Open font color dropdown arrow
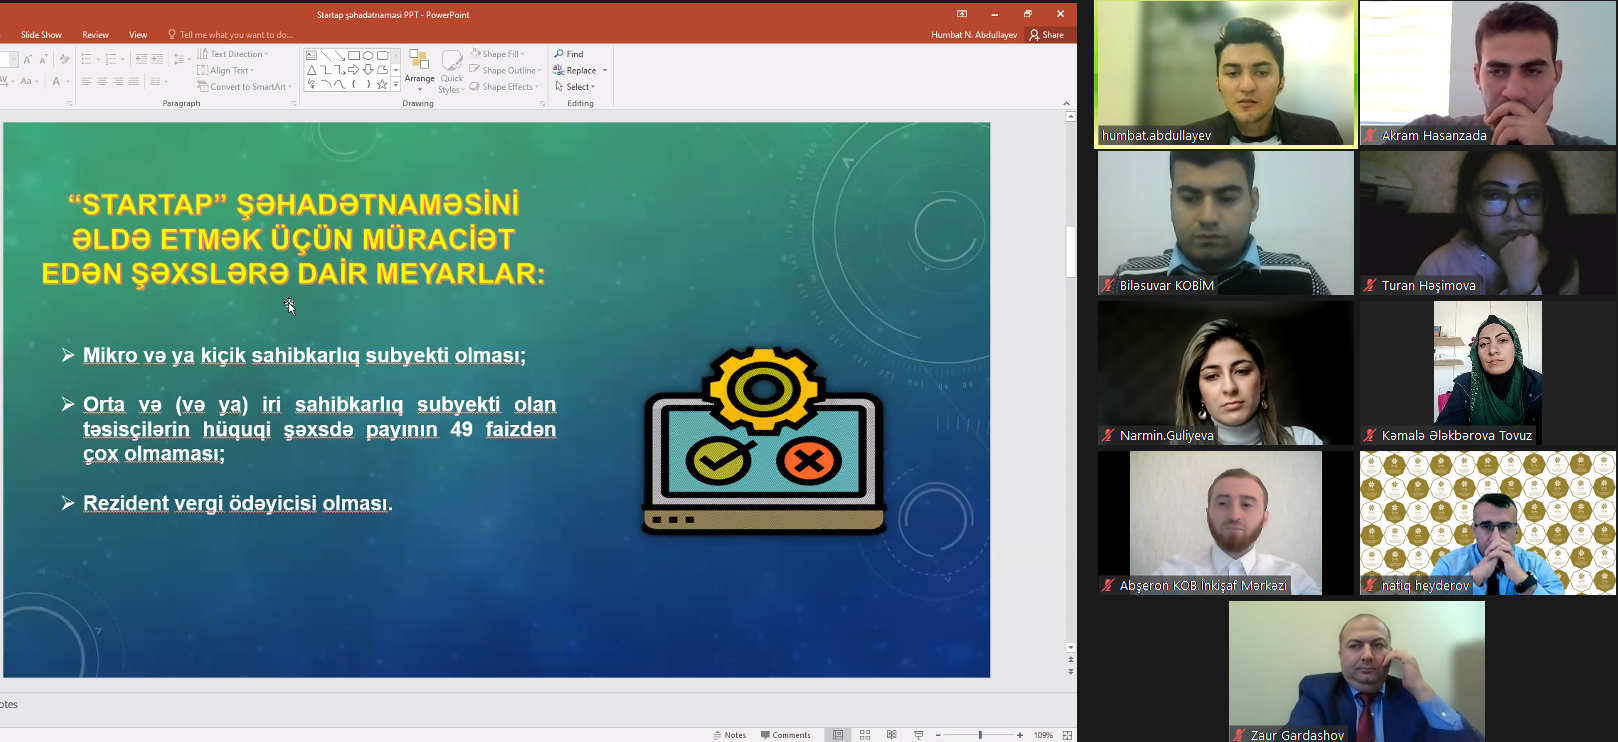Screen dimensions: 1618x742 click(x=68, y=82)
